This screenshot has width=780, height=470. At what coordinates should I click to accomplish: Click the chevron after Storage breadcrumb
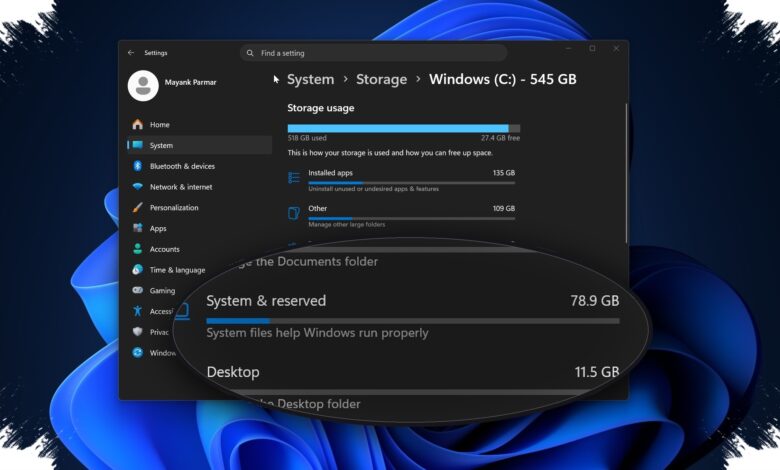(x=418, y=80)
